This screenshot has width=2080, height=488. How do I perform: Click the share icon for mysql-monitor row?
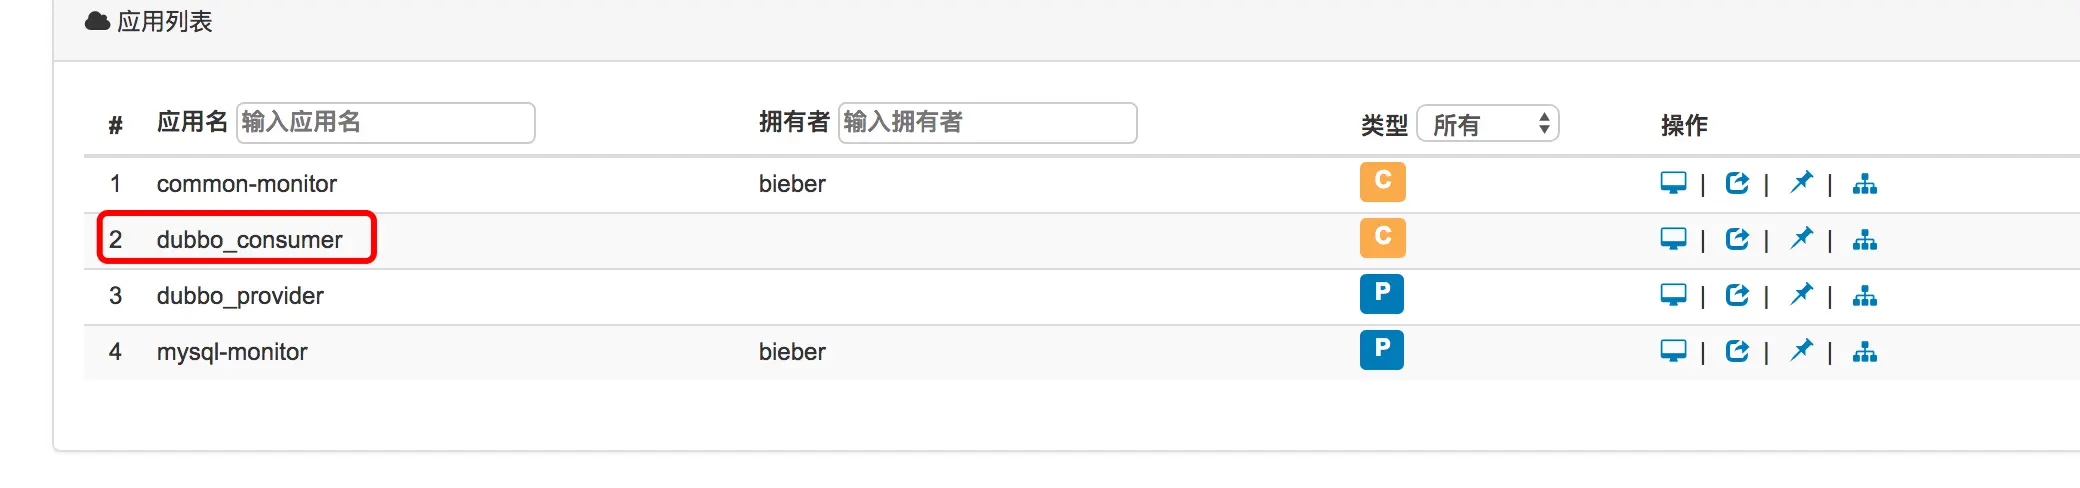click(1737, 351)
